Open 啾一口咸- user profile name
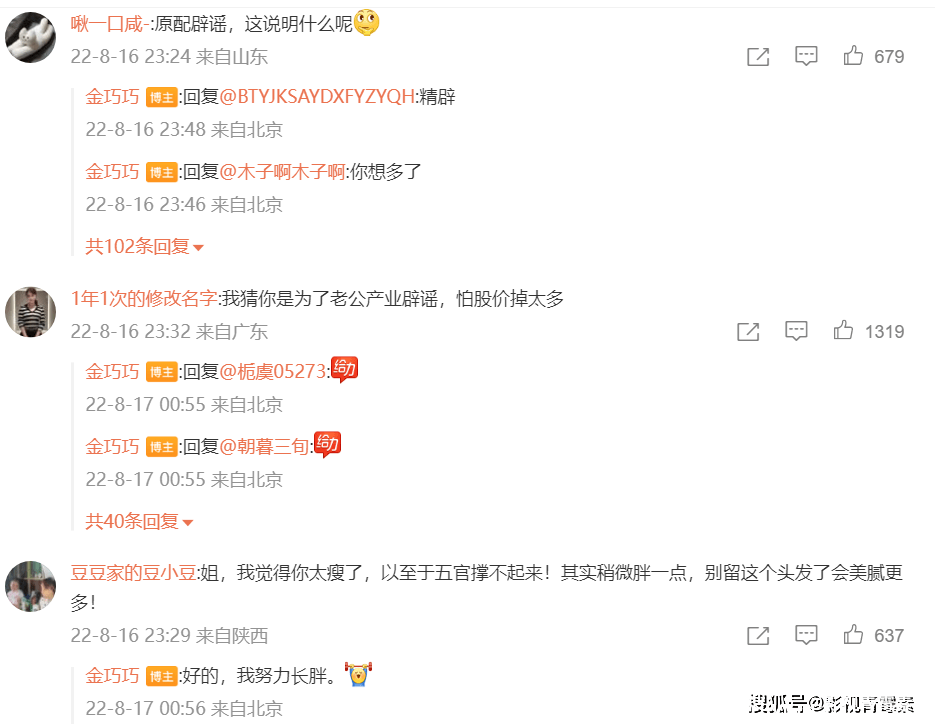 (x=110, y=24)
